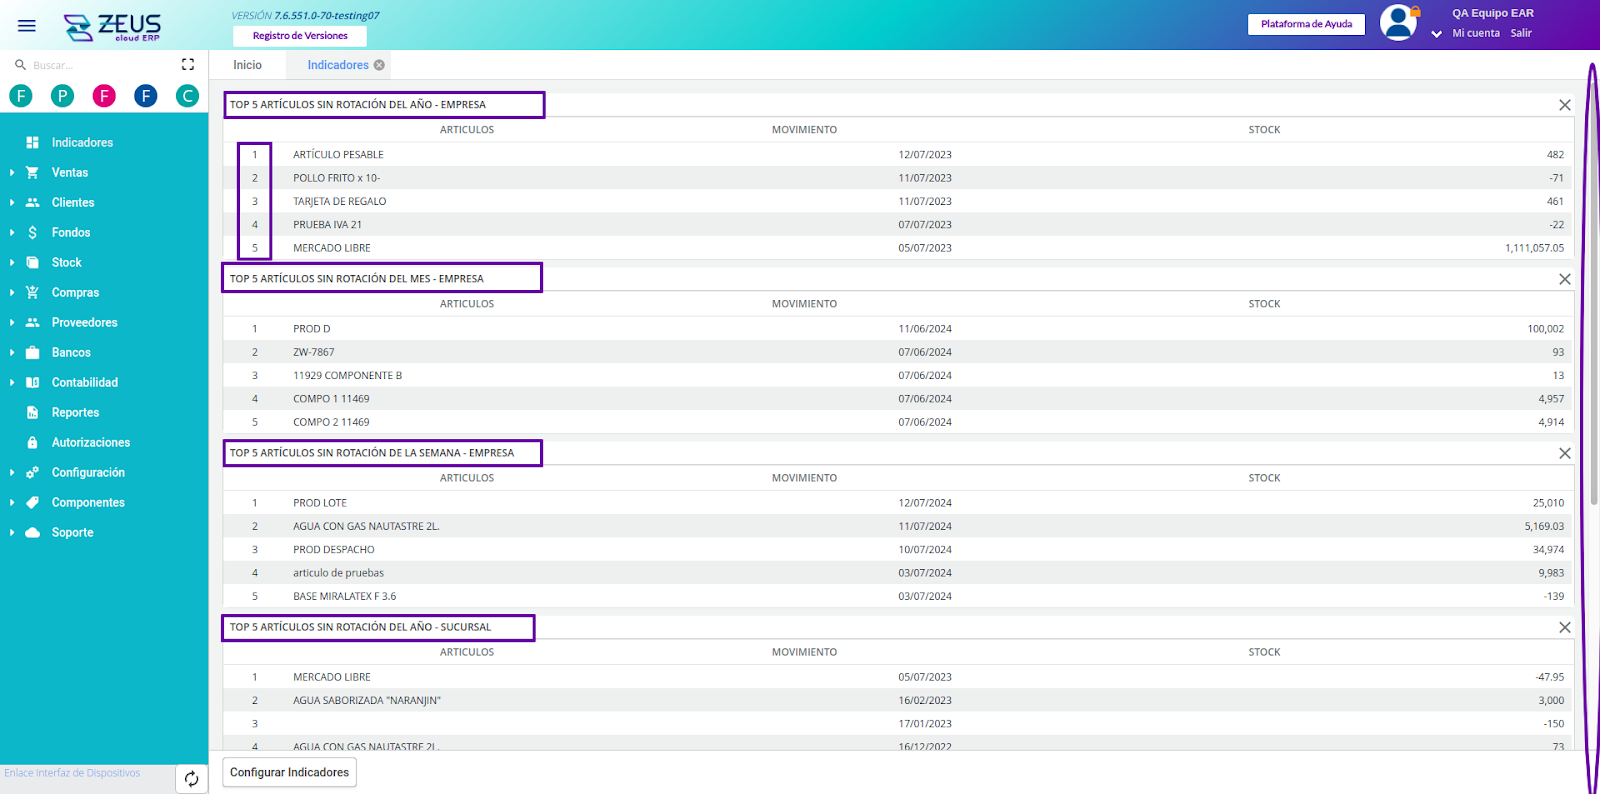Screen dimensions: 1600x794
Task: Click Registro de Versiones button
Action: pos(300,36)
